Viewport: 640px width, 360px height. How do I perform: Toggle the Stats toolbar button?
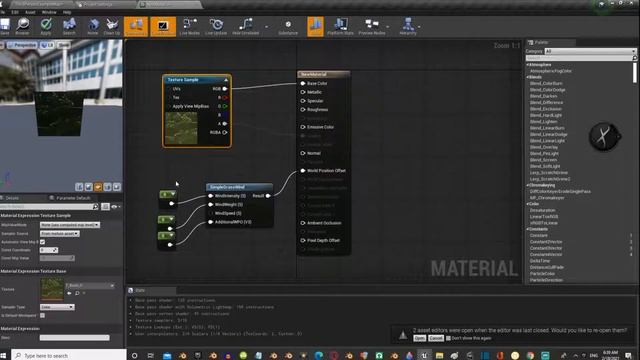316,27
